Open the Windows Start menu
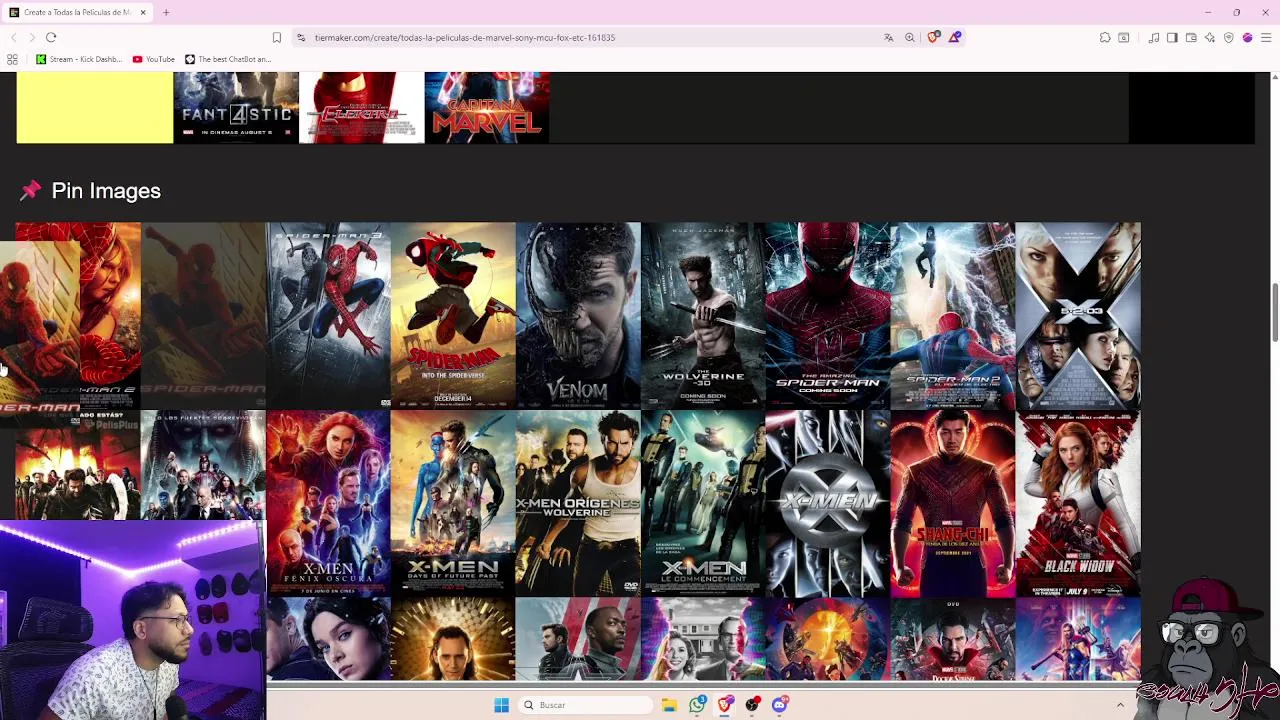 coord(501,705)
